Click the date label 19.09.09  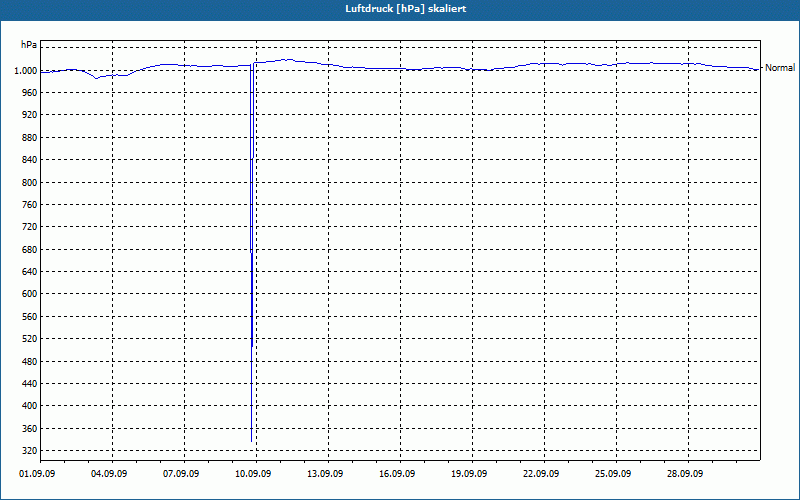pyautogui.click(x=469, y=474)
